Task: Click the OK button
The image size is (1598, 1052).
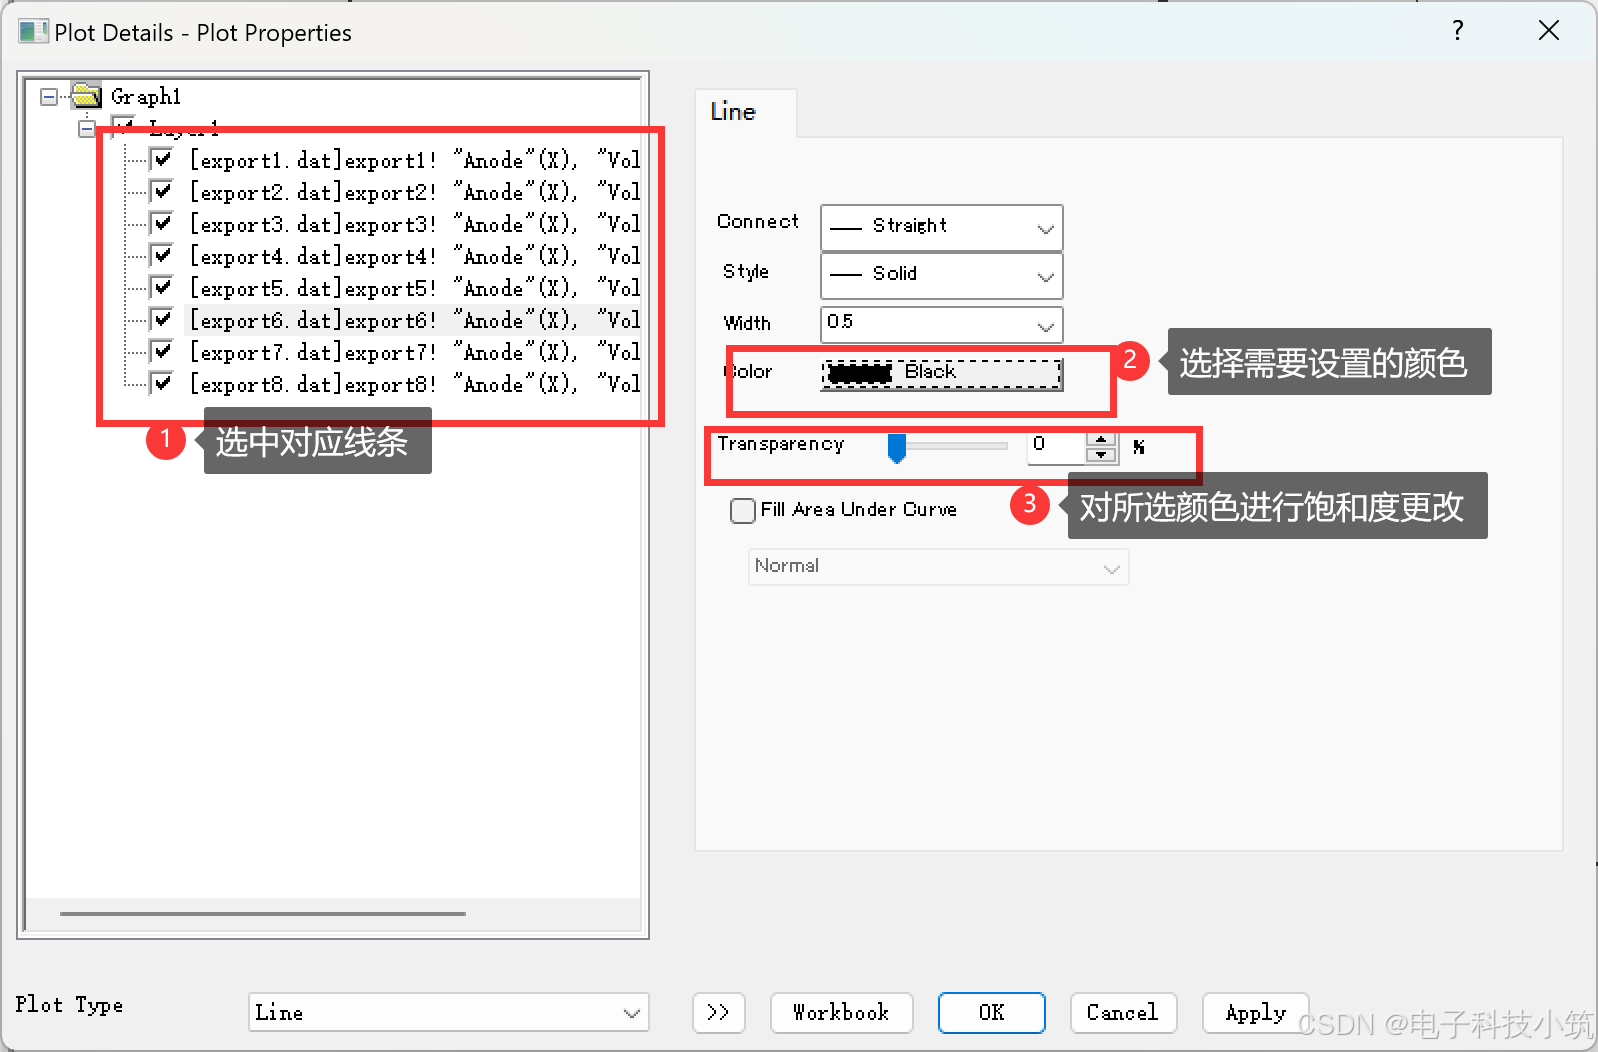Action: pos(991,1012)
